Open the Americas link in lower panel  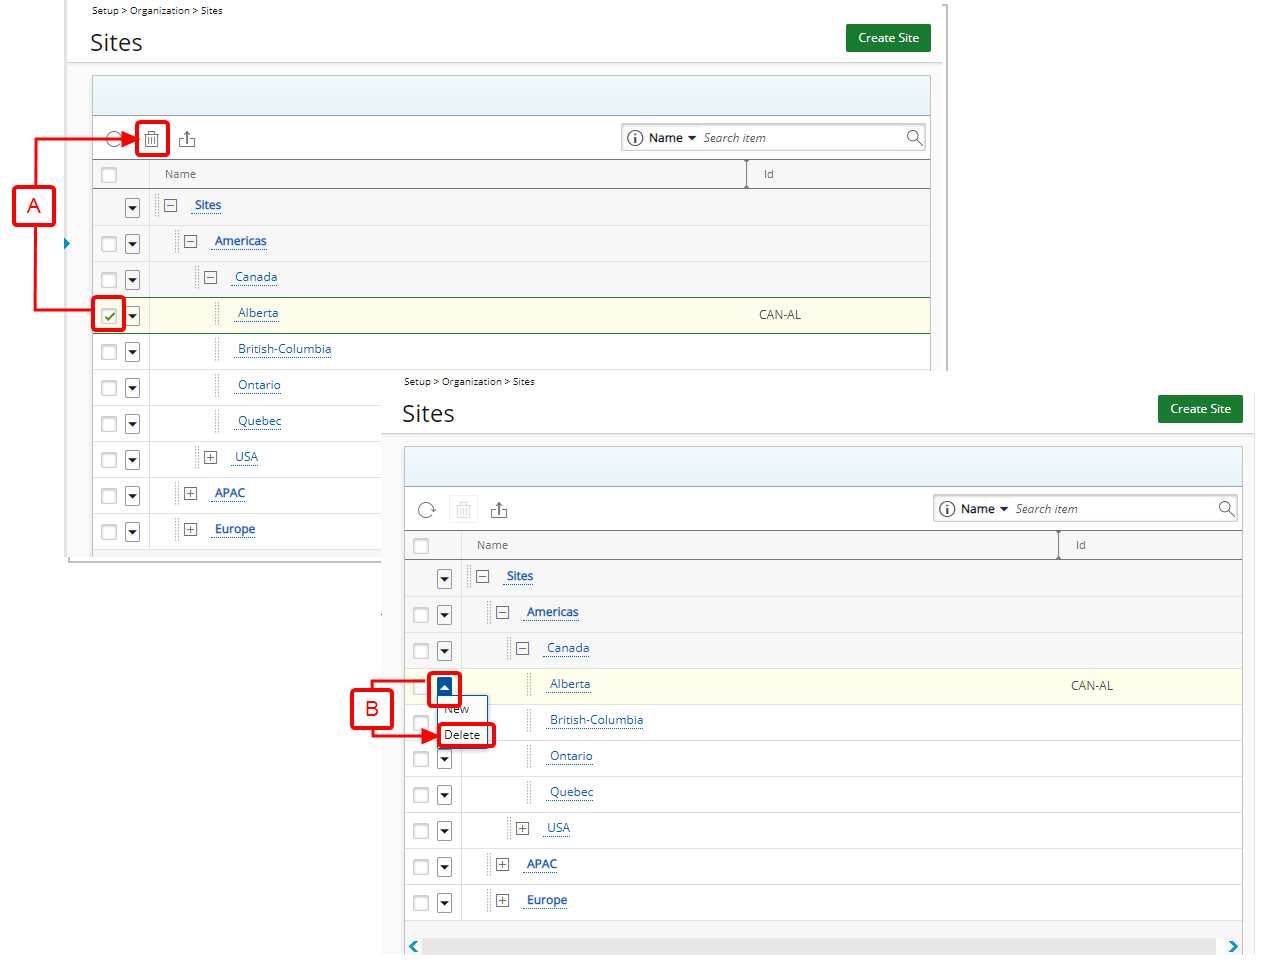(552, 612)
